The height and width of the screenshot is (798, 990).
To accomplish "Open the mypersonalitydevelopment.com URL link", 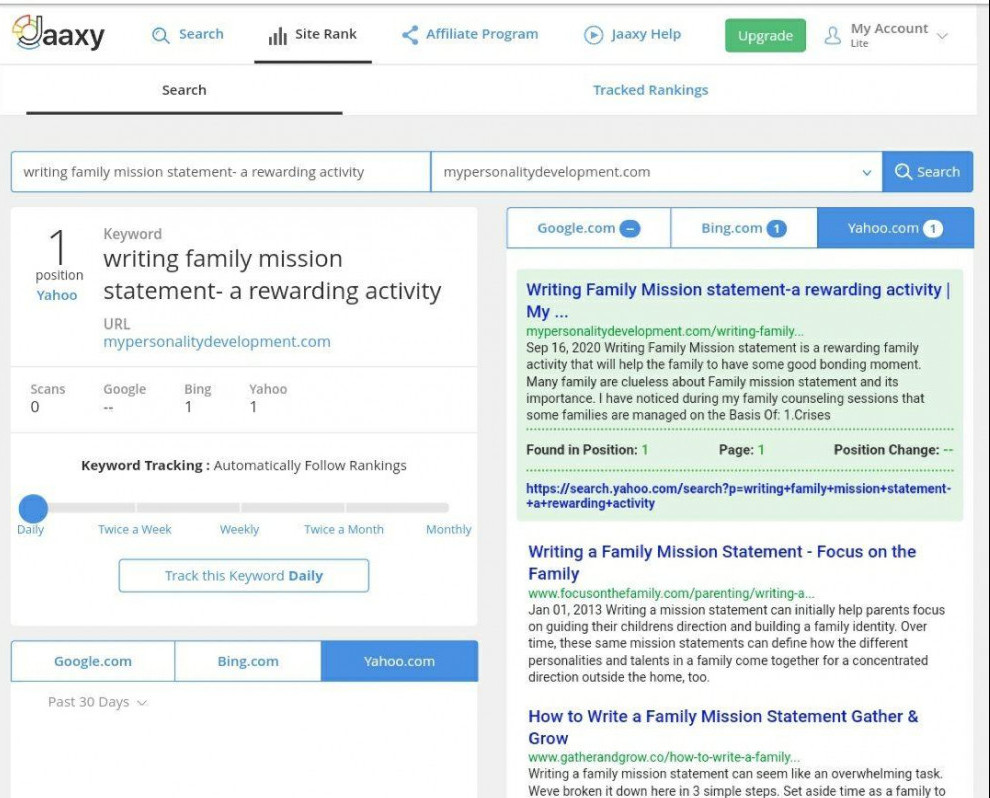I will coord(217,342).
